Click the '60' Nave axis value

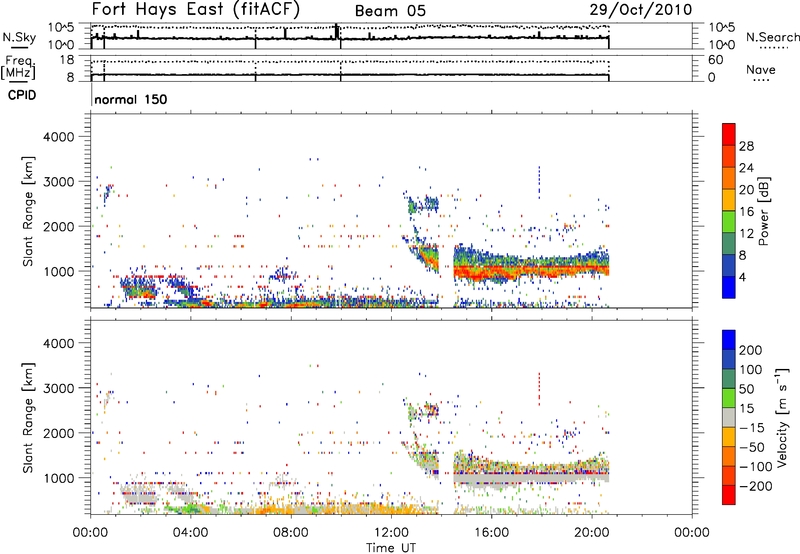(715, 60)
